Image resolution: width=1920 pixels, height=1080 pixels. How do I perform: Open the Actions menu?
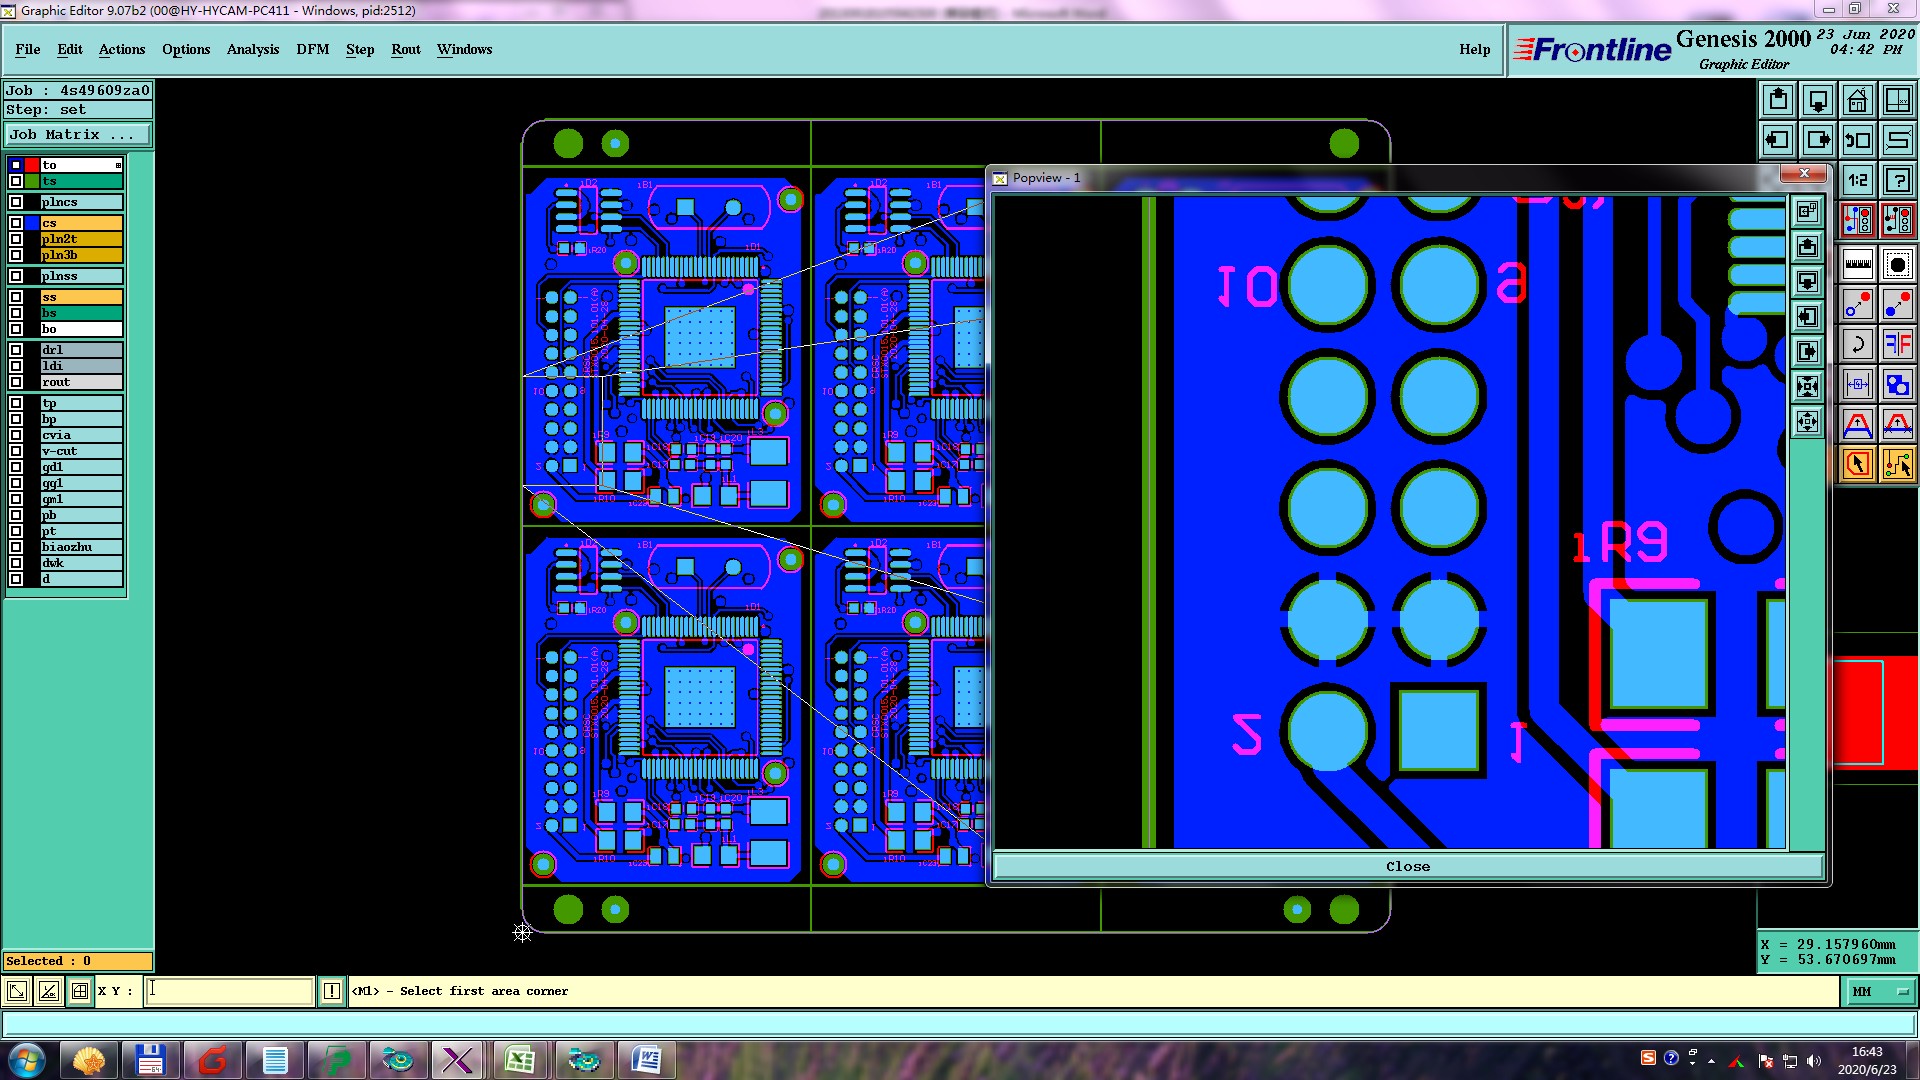(x=122, y=49)
